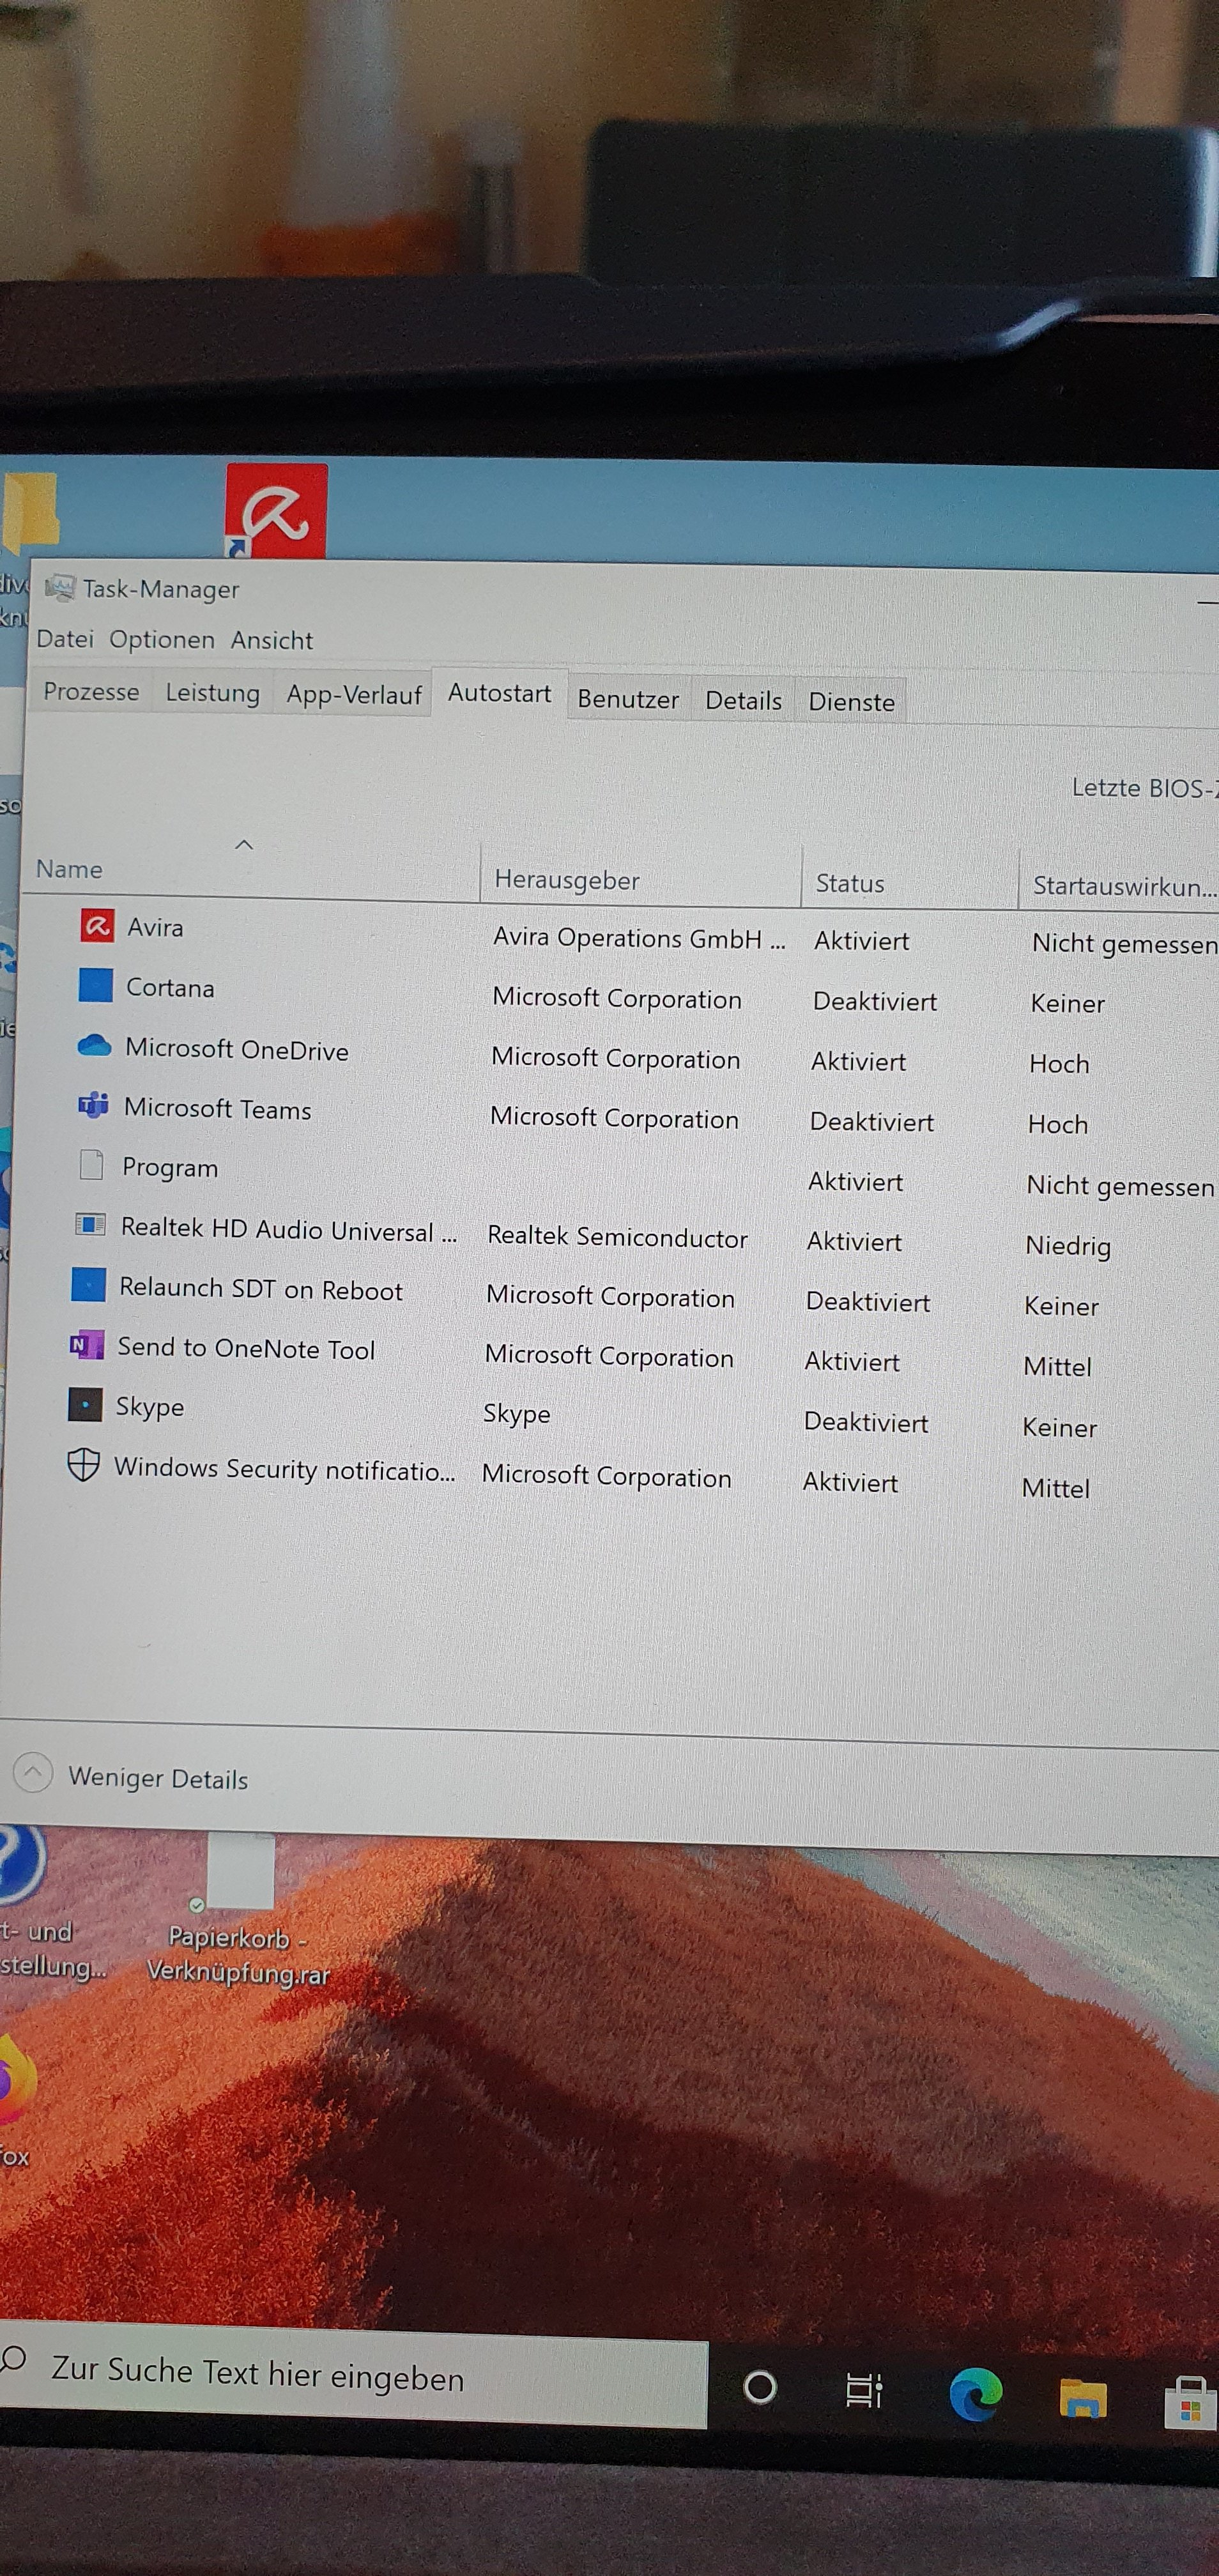Click the Nicht gemessen value in Avira row
Image resolution: width=1219 pixels, height=2576 pixels.
pyautogui.click(x=1125, y=944)
